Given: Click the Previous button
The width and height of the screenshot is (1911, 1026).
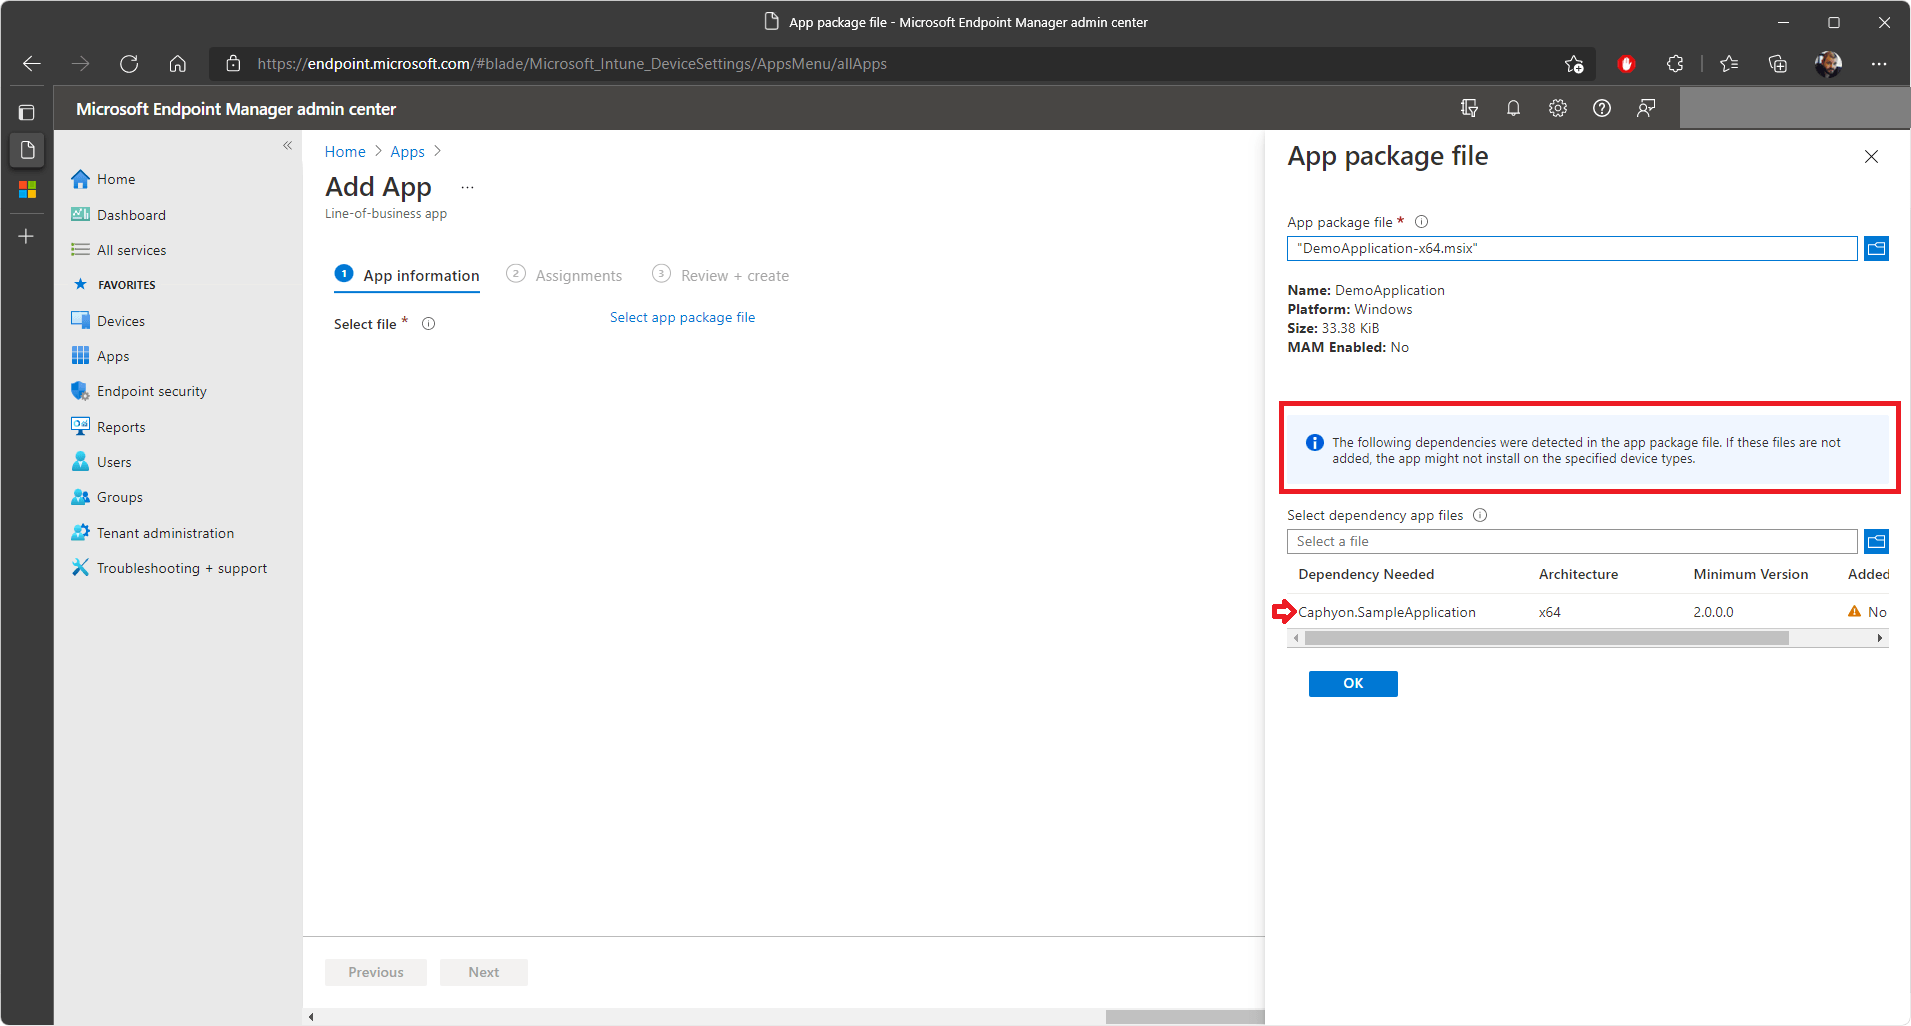Looking at the screenshot, I should [x=376, y=972].
